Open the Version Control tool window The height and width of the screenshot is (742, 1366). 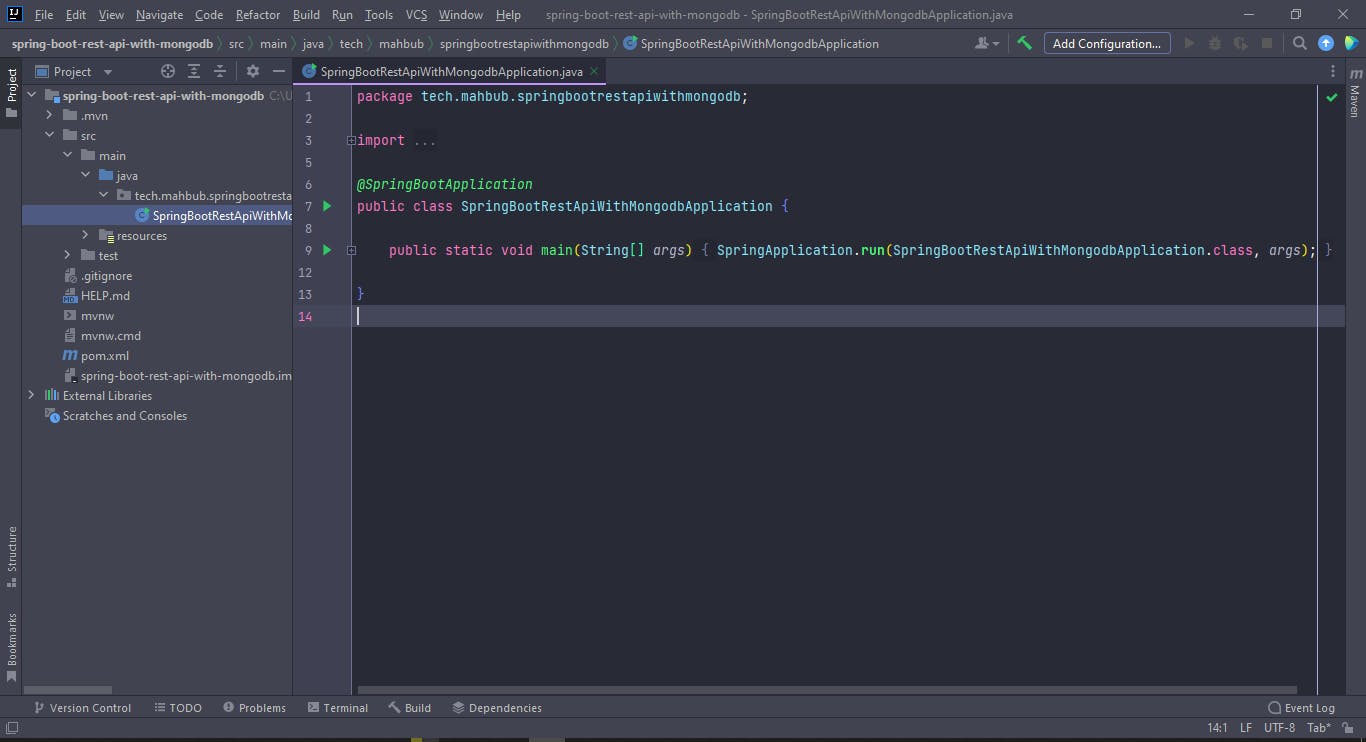[x=82, y=707]
